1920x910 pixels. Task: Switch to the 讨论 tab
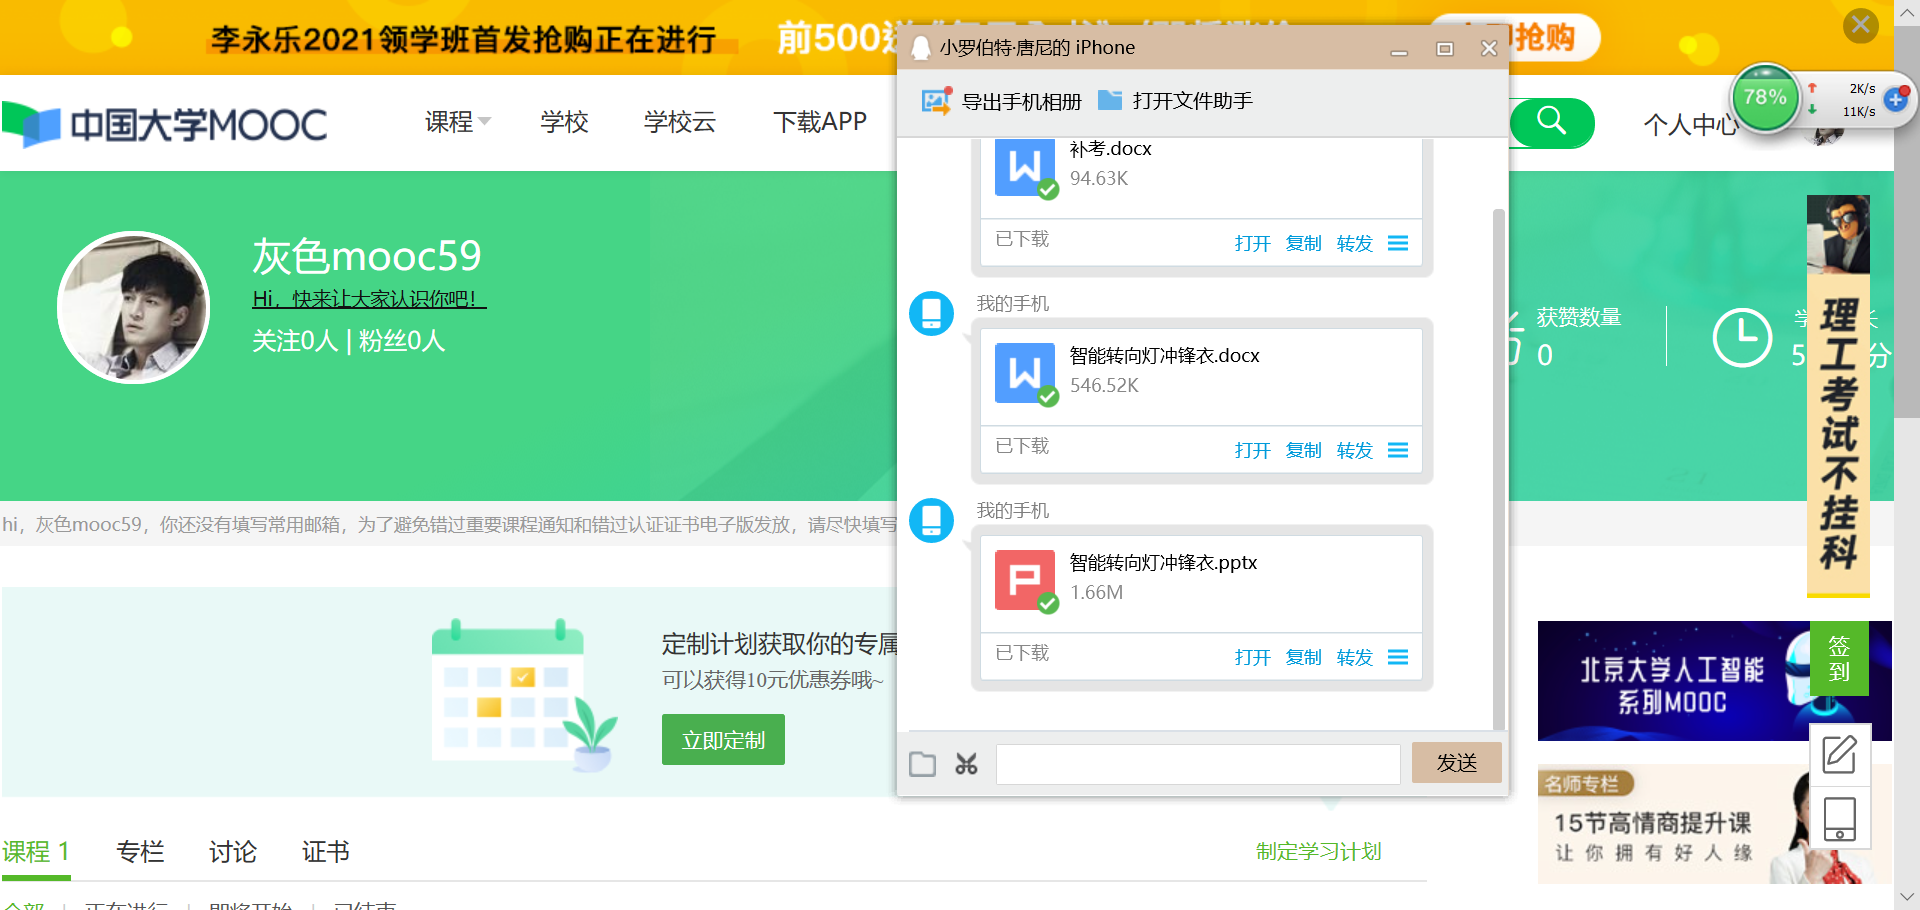[233, 852]
